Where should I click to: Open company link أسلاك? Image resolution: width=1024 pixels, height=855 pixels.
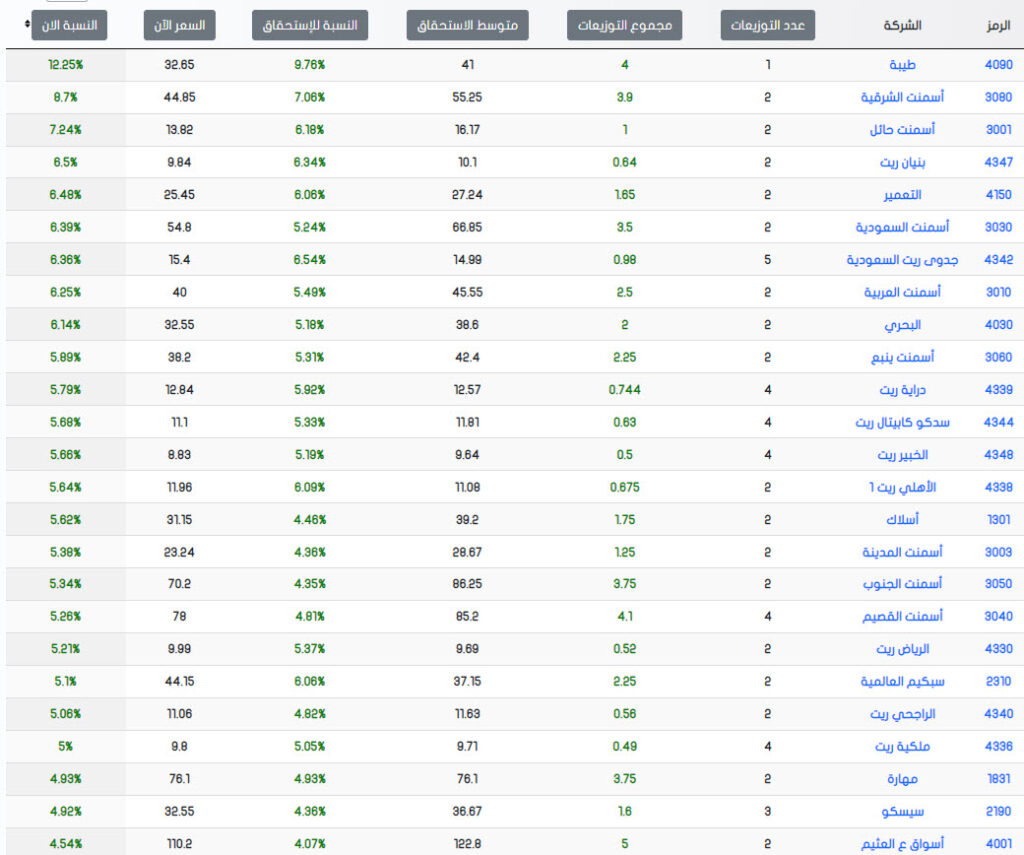point(903,520)
